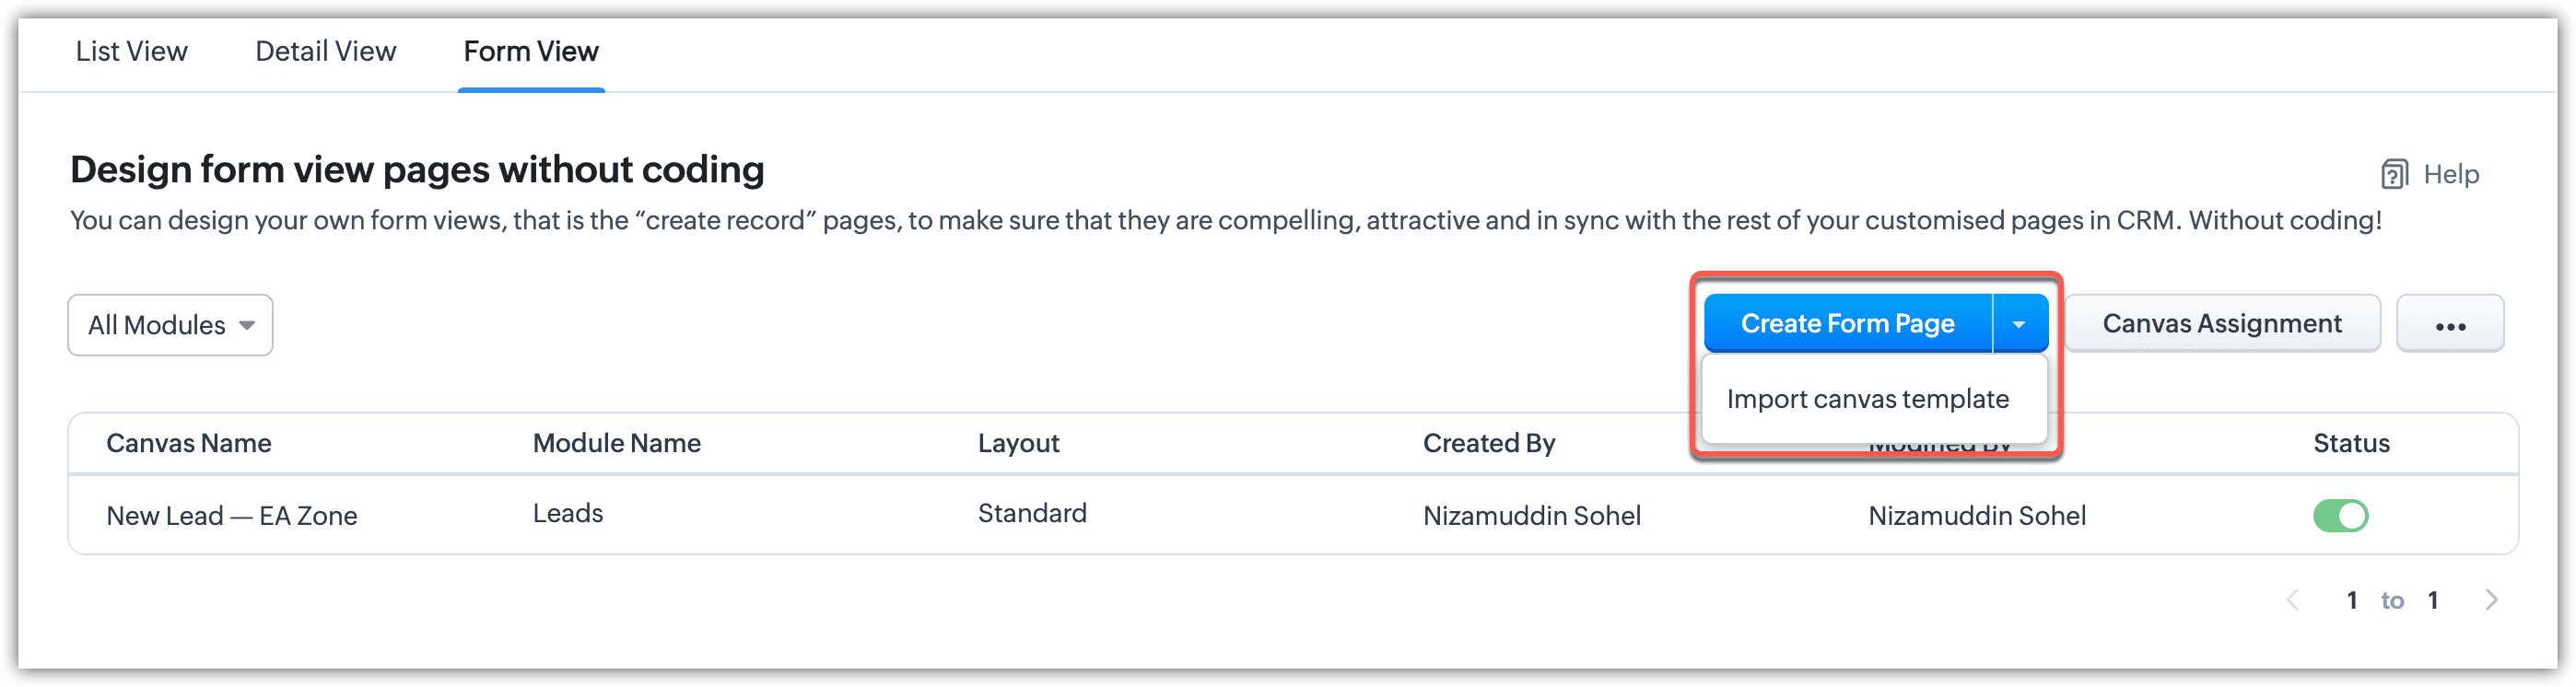This screenshot has width=2576, height=687.
Task: Toggle the status switch for New Lead canvas
Action: pos(2339,516)
